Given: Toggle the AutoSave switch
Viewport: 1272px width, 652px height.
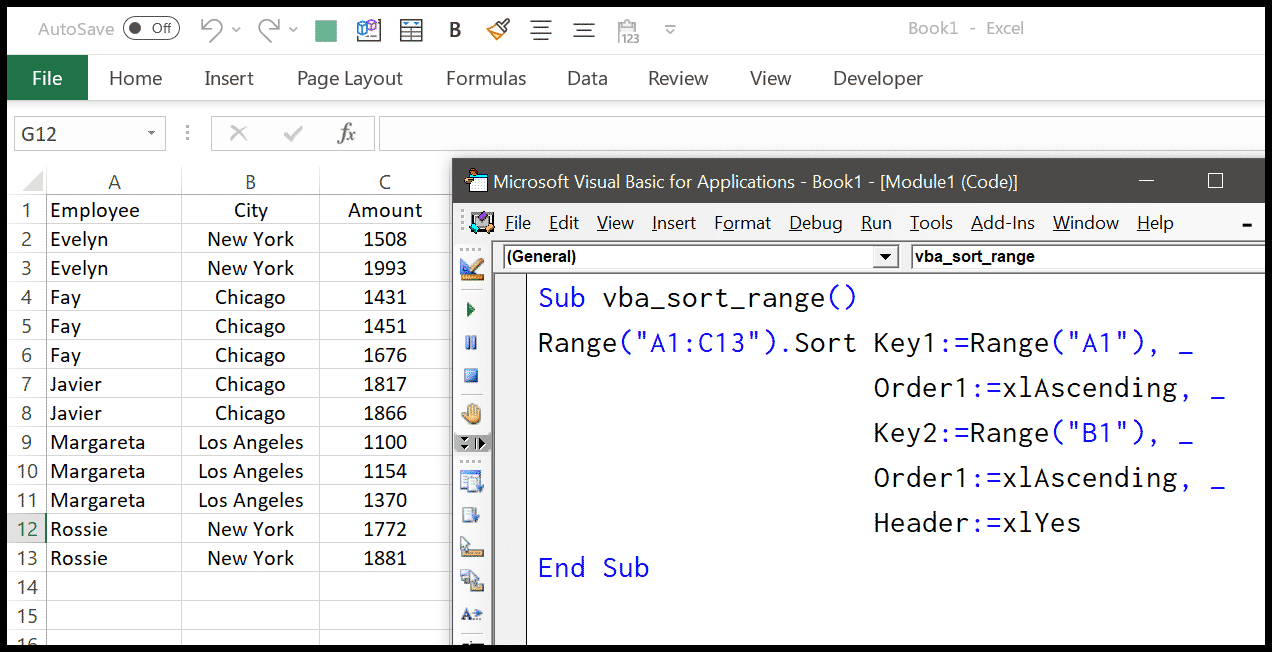Looking at the screenshot, I should click(x=151, y=29).
